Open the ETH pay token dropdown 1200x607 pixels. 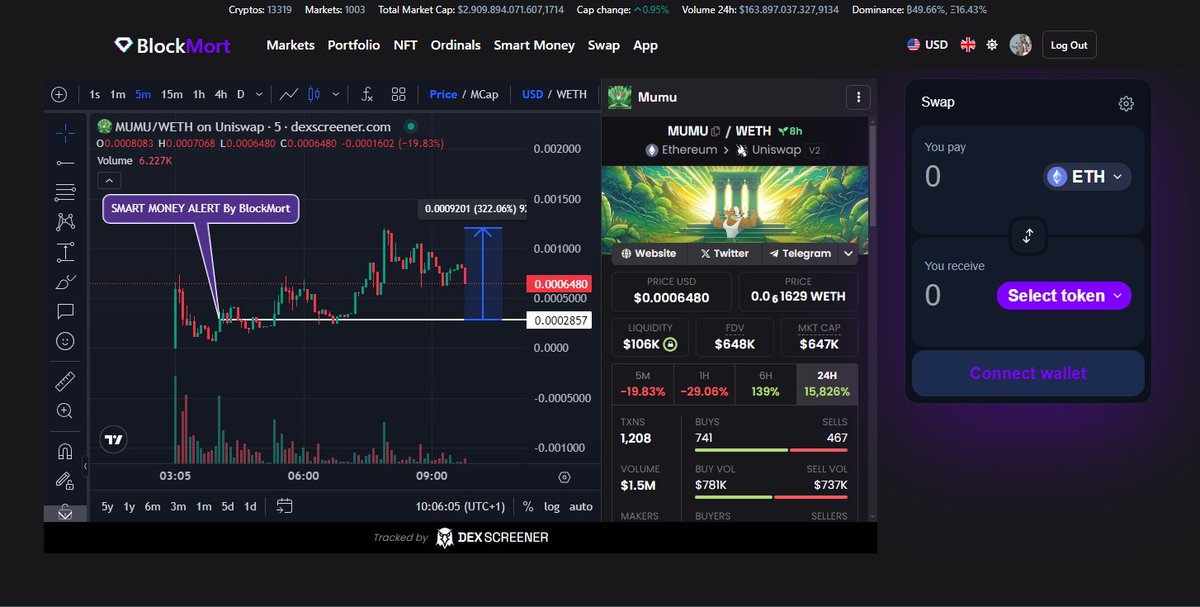coord(1088,177)
